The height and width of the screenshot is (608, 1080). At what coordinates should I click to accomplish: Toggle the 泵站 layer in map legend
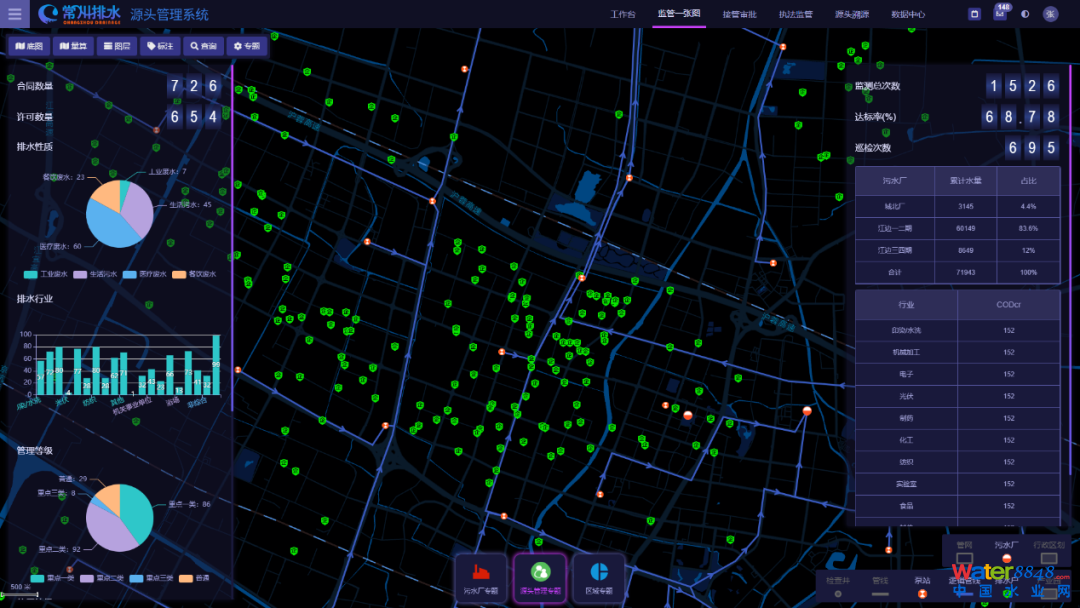922,586
